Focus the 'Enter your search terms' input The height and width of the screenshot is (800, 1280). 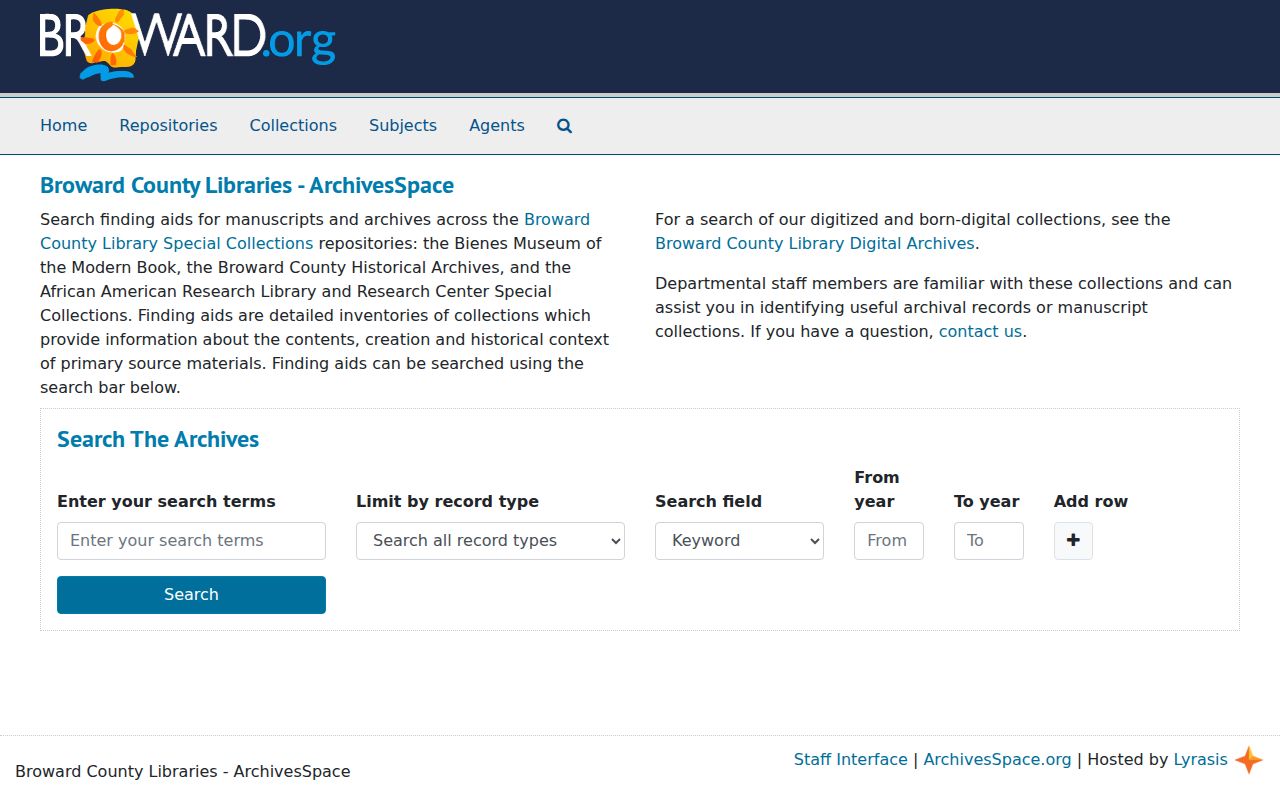coord(191,541)
